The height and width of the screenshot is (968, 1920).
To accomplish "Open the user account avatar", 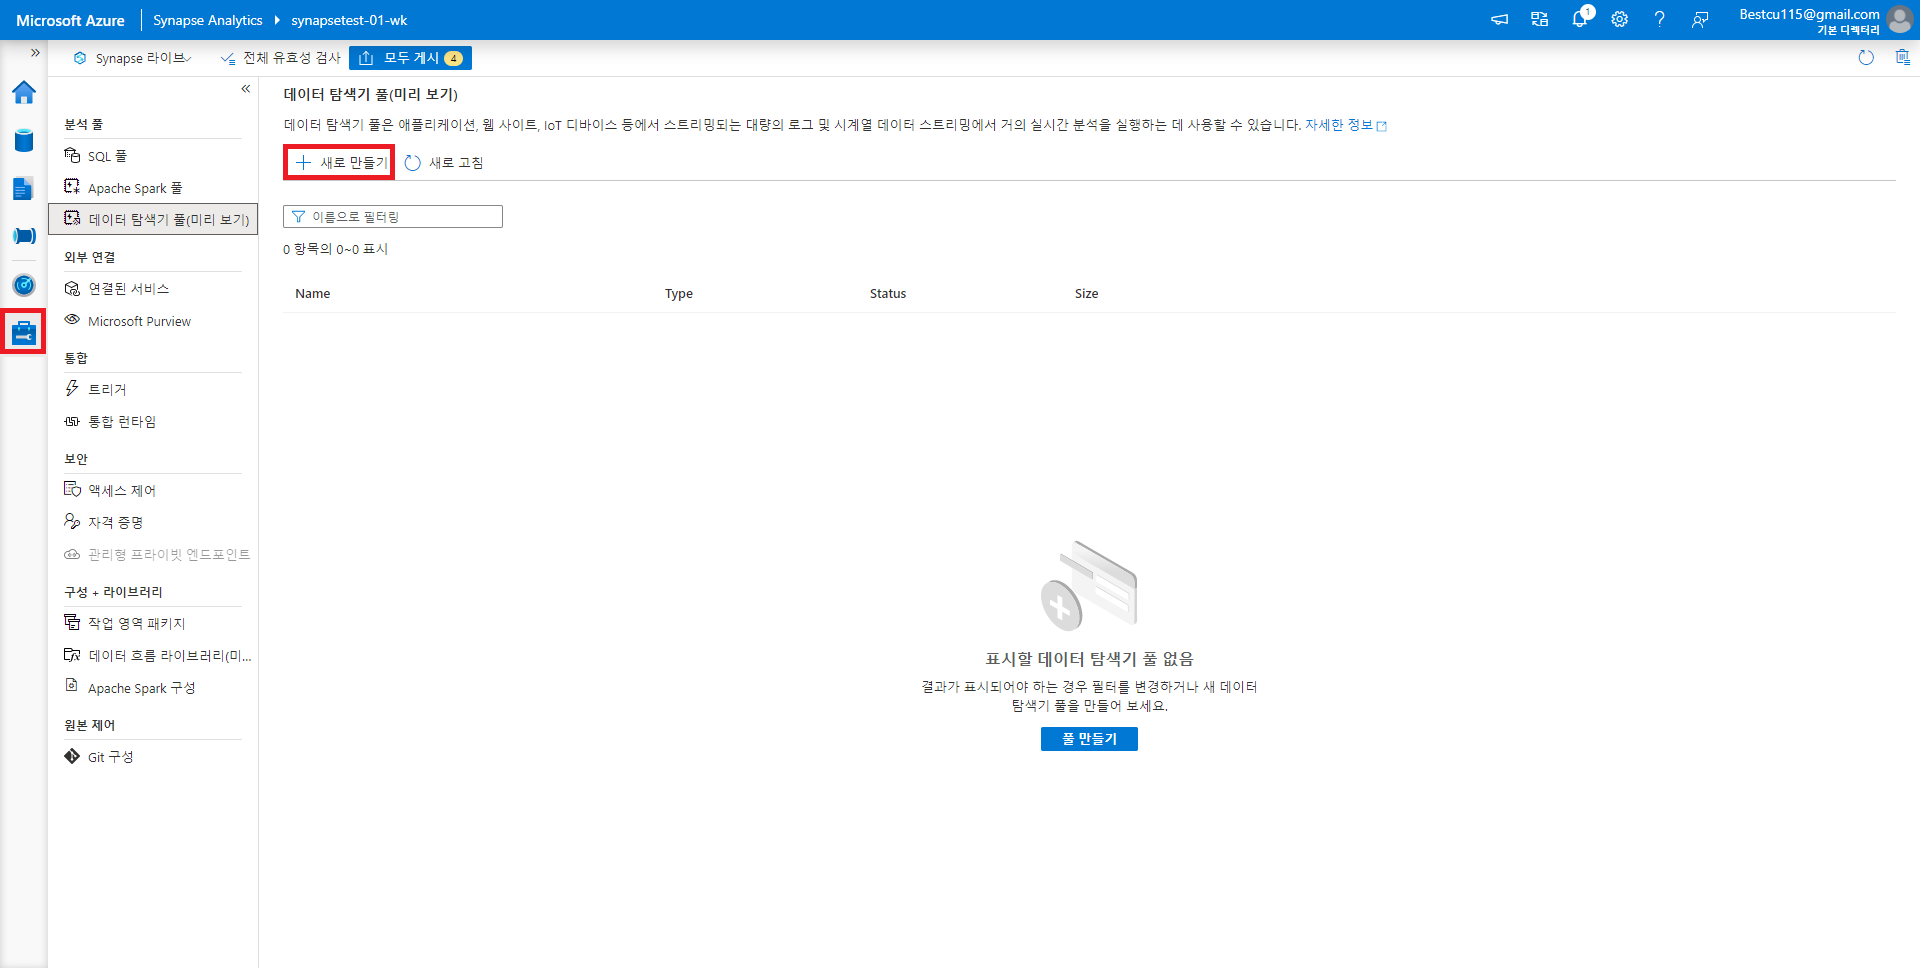I will point(1901,20).
